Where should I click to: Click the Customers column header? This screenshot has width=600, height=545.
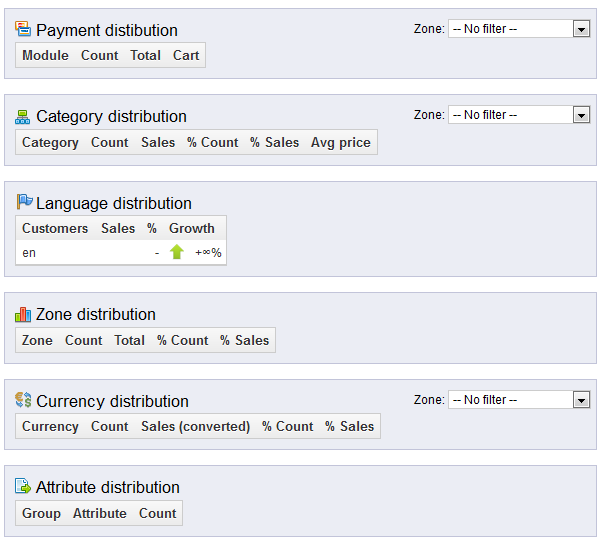click(x=55, y=229)
